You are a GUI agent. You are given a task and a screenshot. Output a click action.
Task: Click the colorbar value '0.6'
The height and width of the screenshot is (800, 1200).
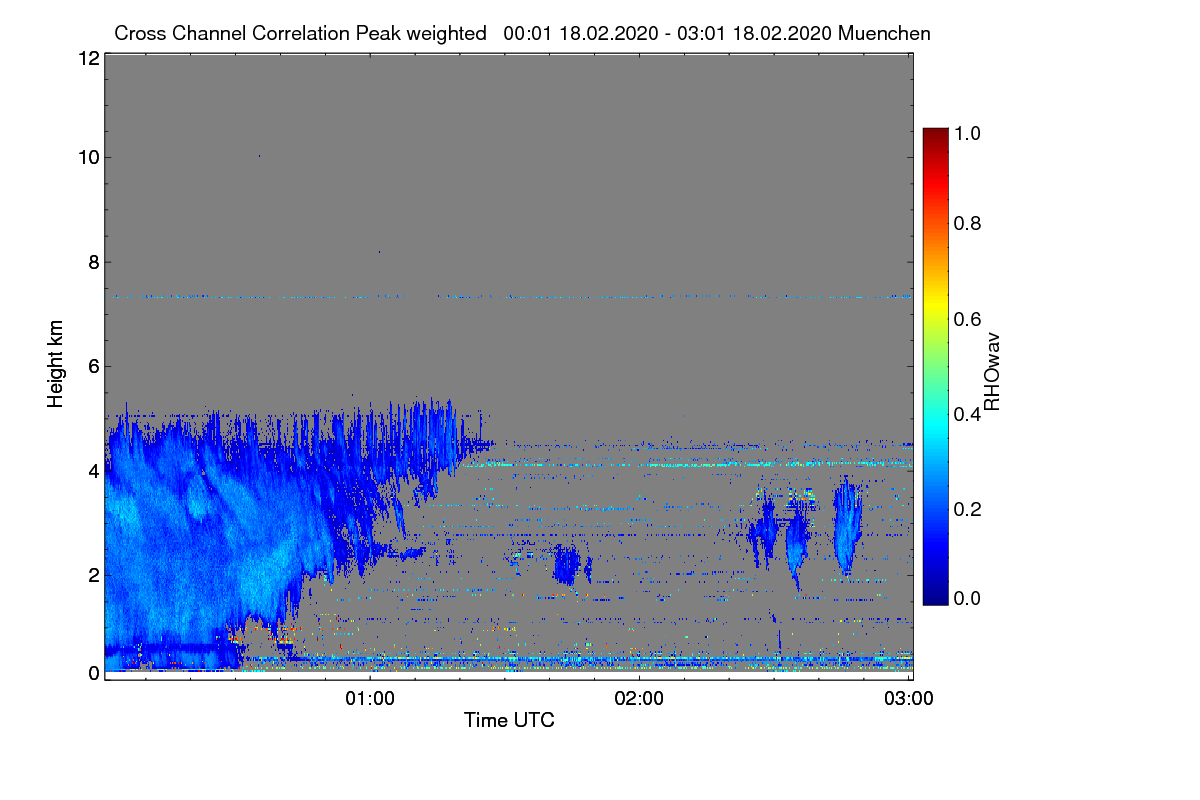[967, 319]
